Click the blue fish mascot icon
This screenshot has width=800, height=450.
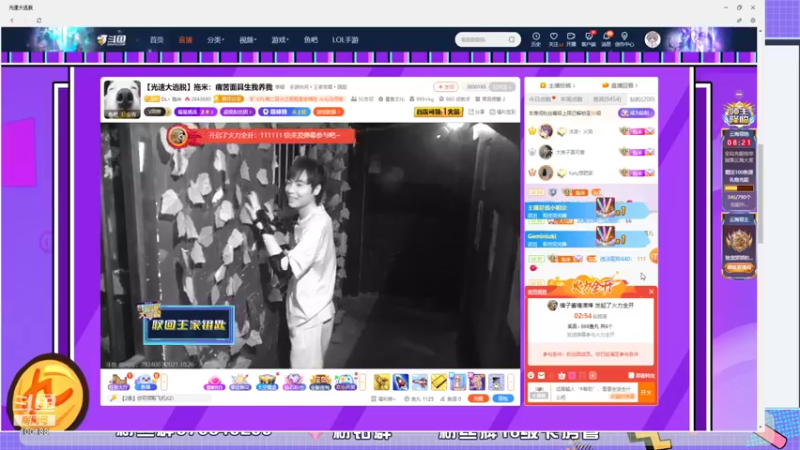tap(145, 382)
